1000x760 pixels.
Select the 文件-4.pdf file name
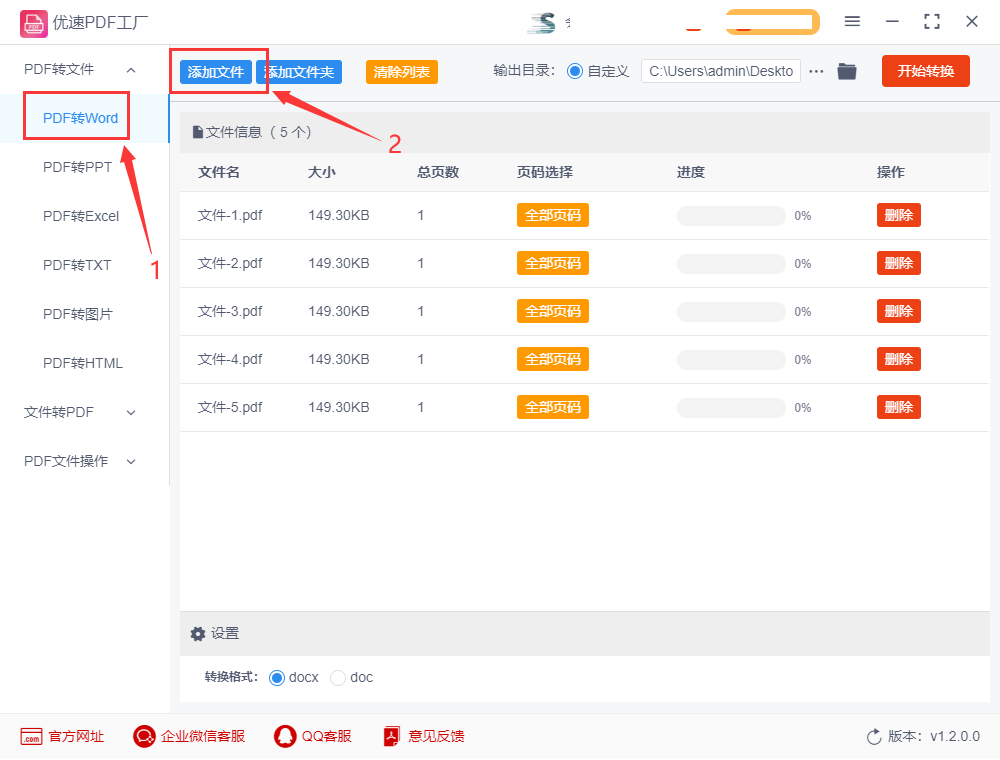click(230, 360)
